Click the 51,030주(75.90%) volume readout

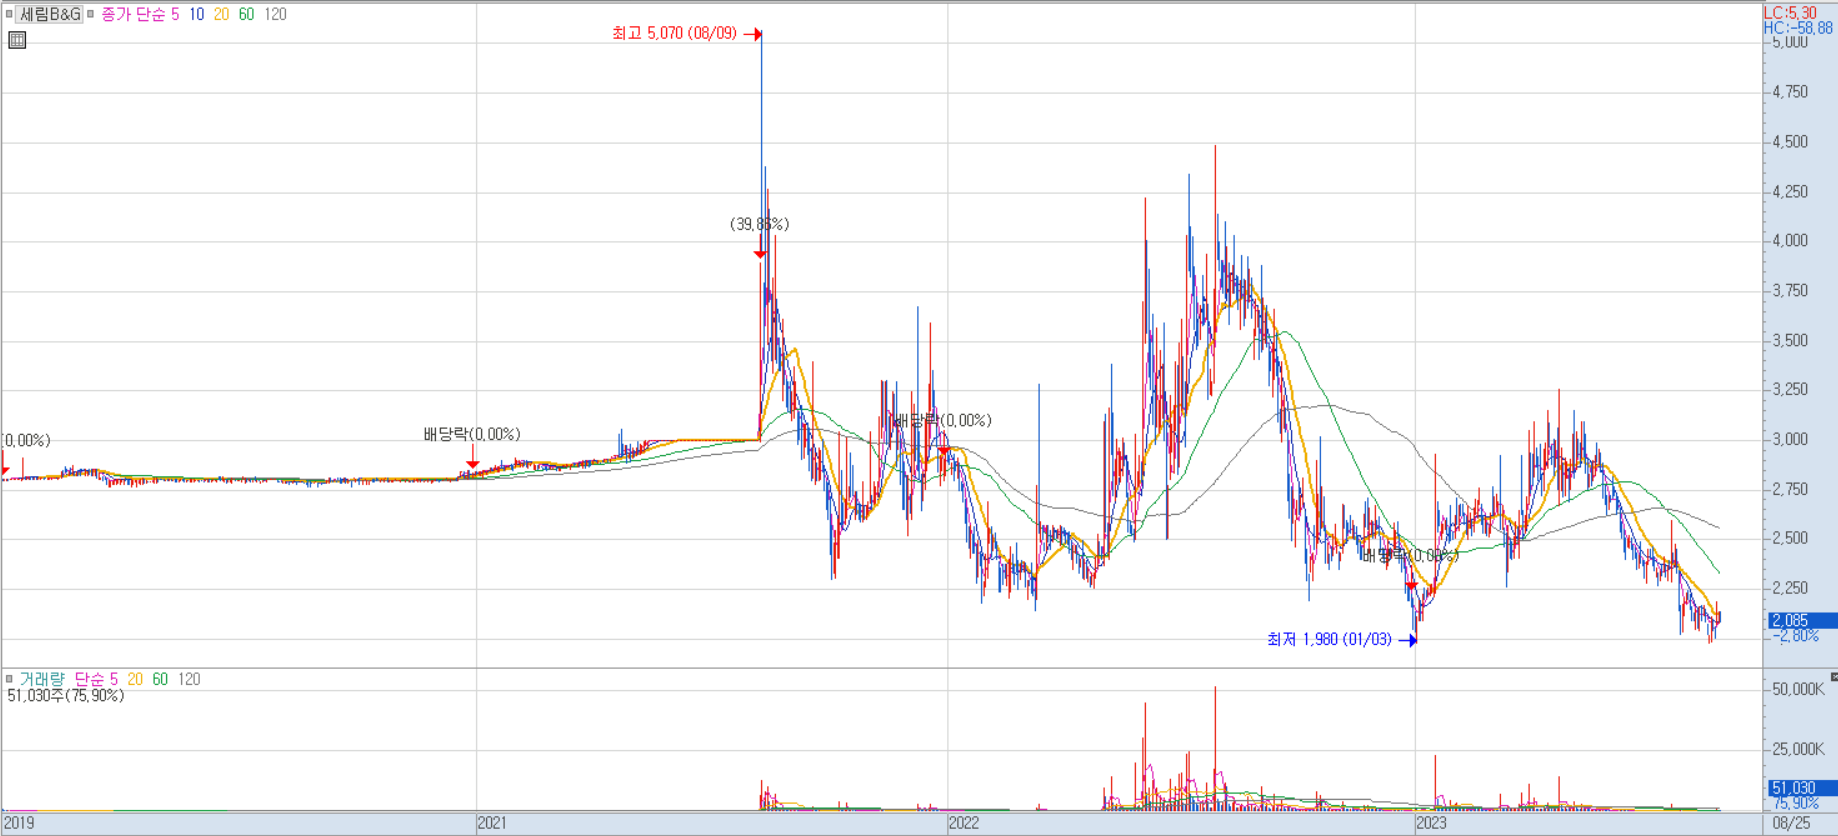click(66, 695)
